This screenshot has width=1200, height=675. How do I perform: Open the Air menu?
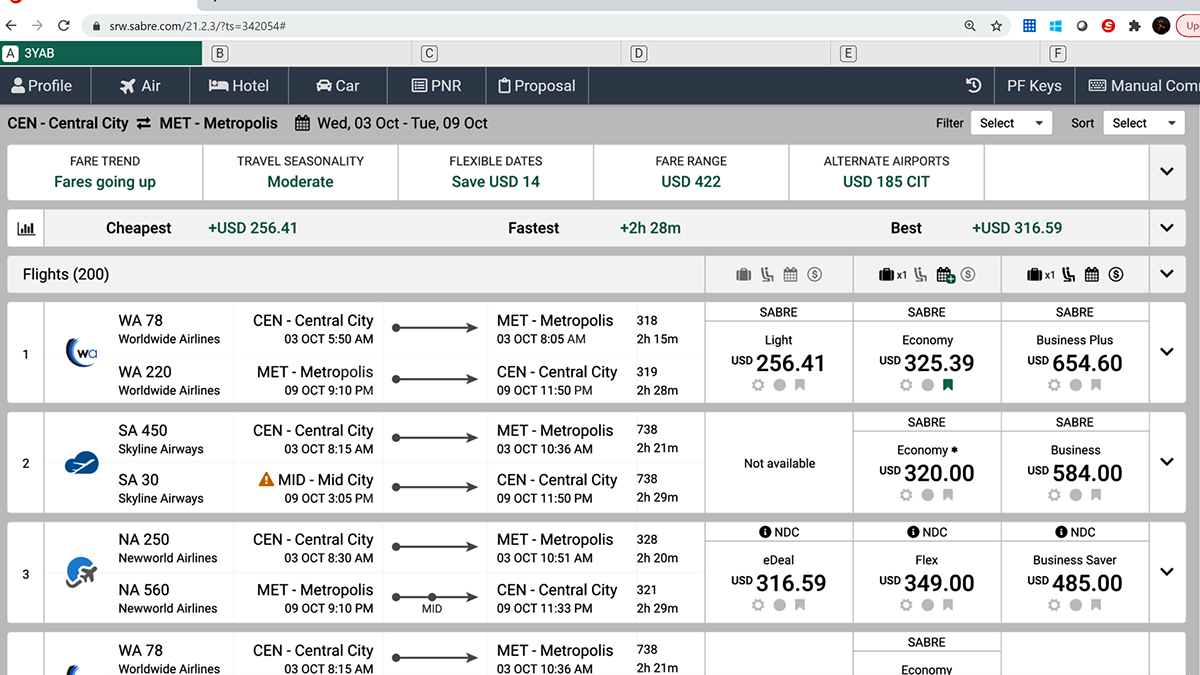[140, 86]
